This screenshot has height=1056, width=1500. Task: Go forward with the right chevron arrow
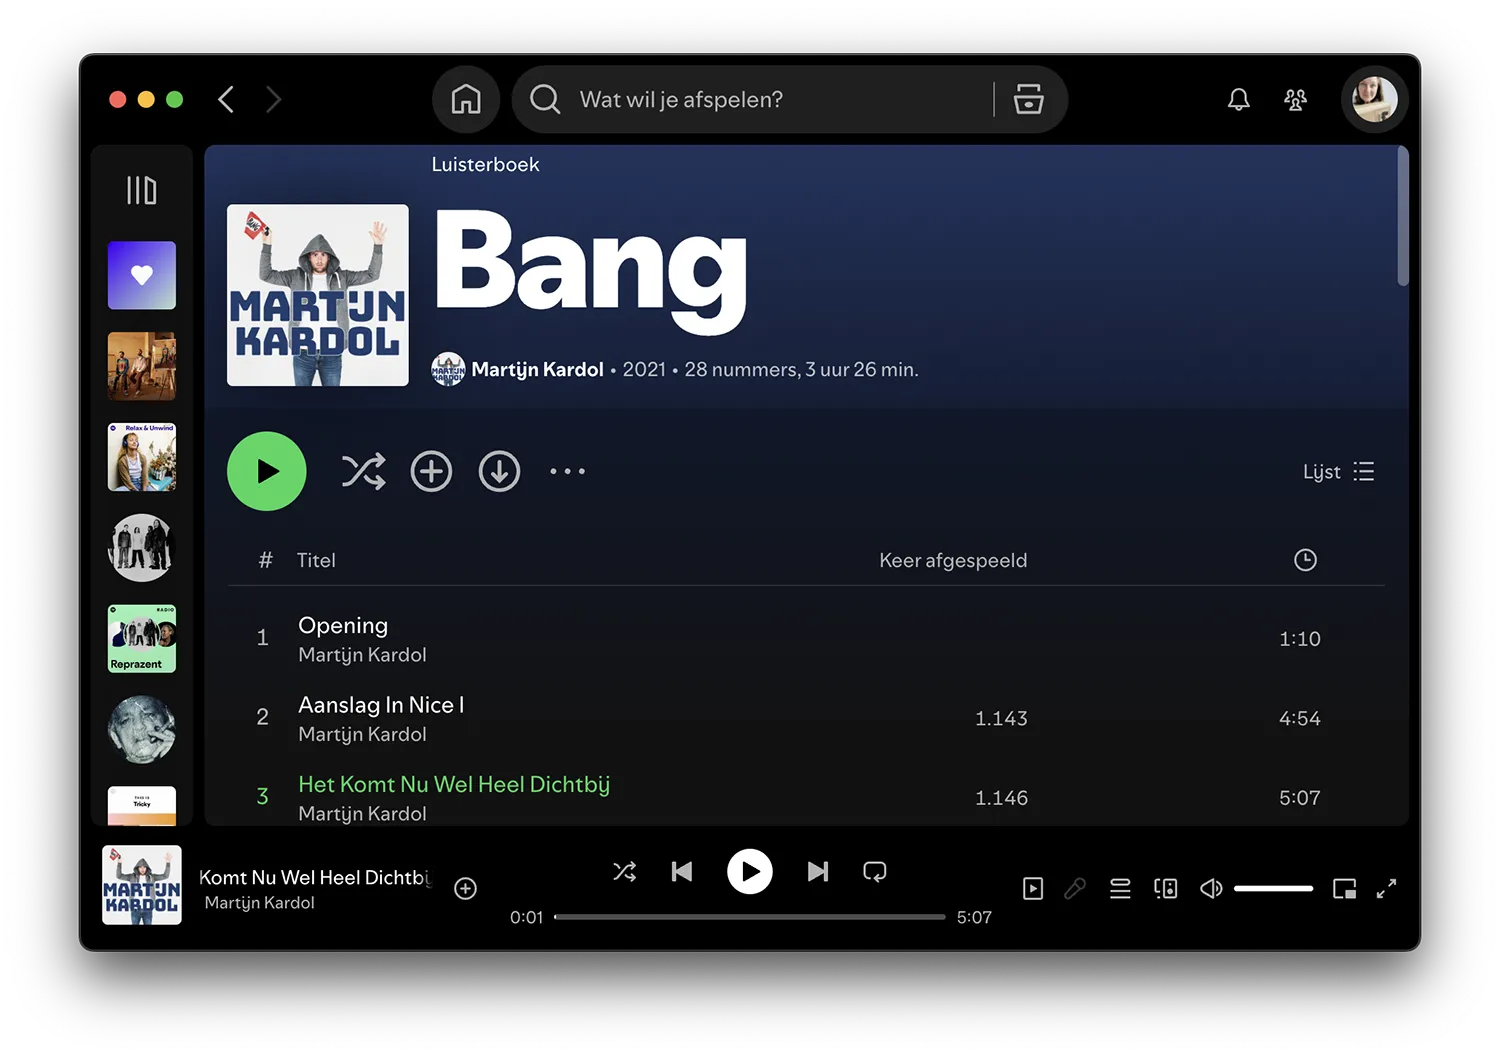click(x=273, y=100)
